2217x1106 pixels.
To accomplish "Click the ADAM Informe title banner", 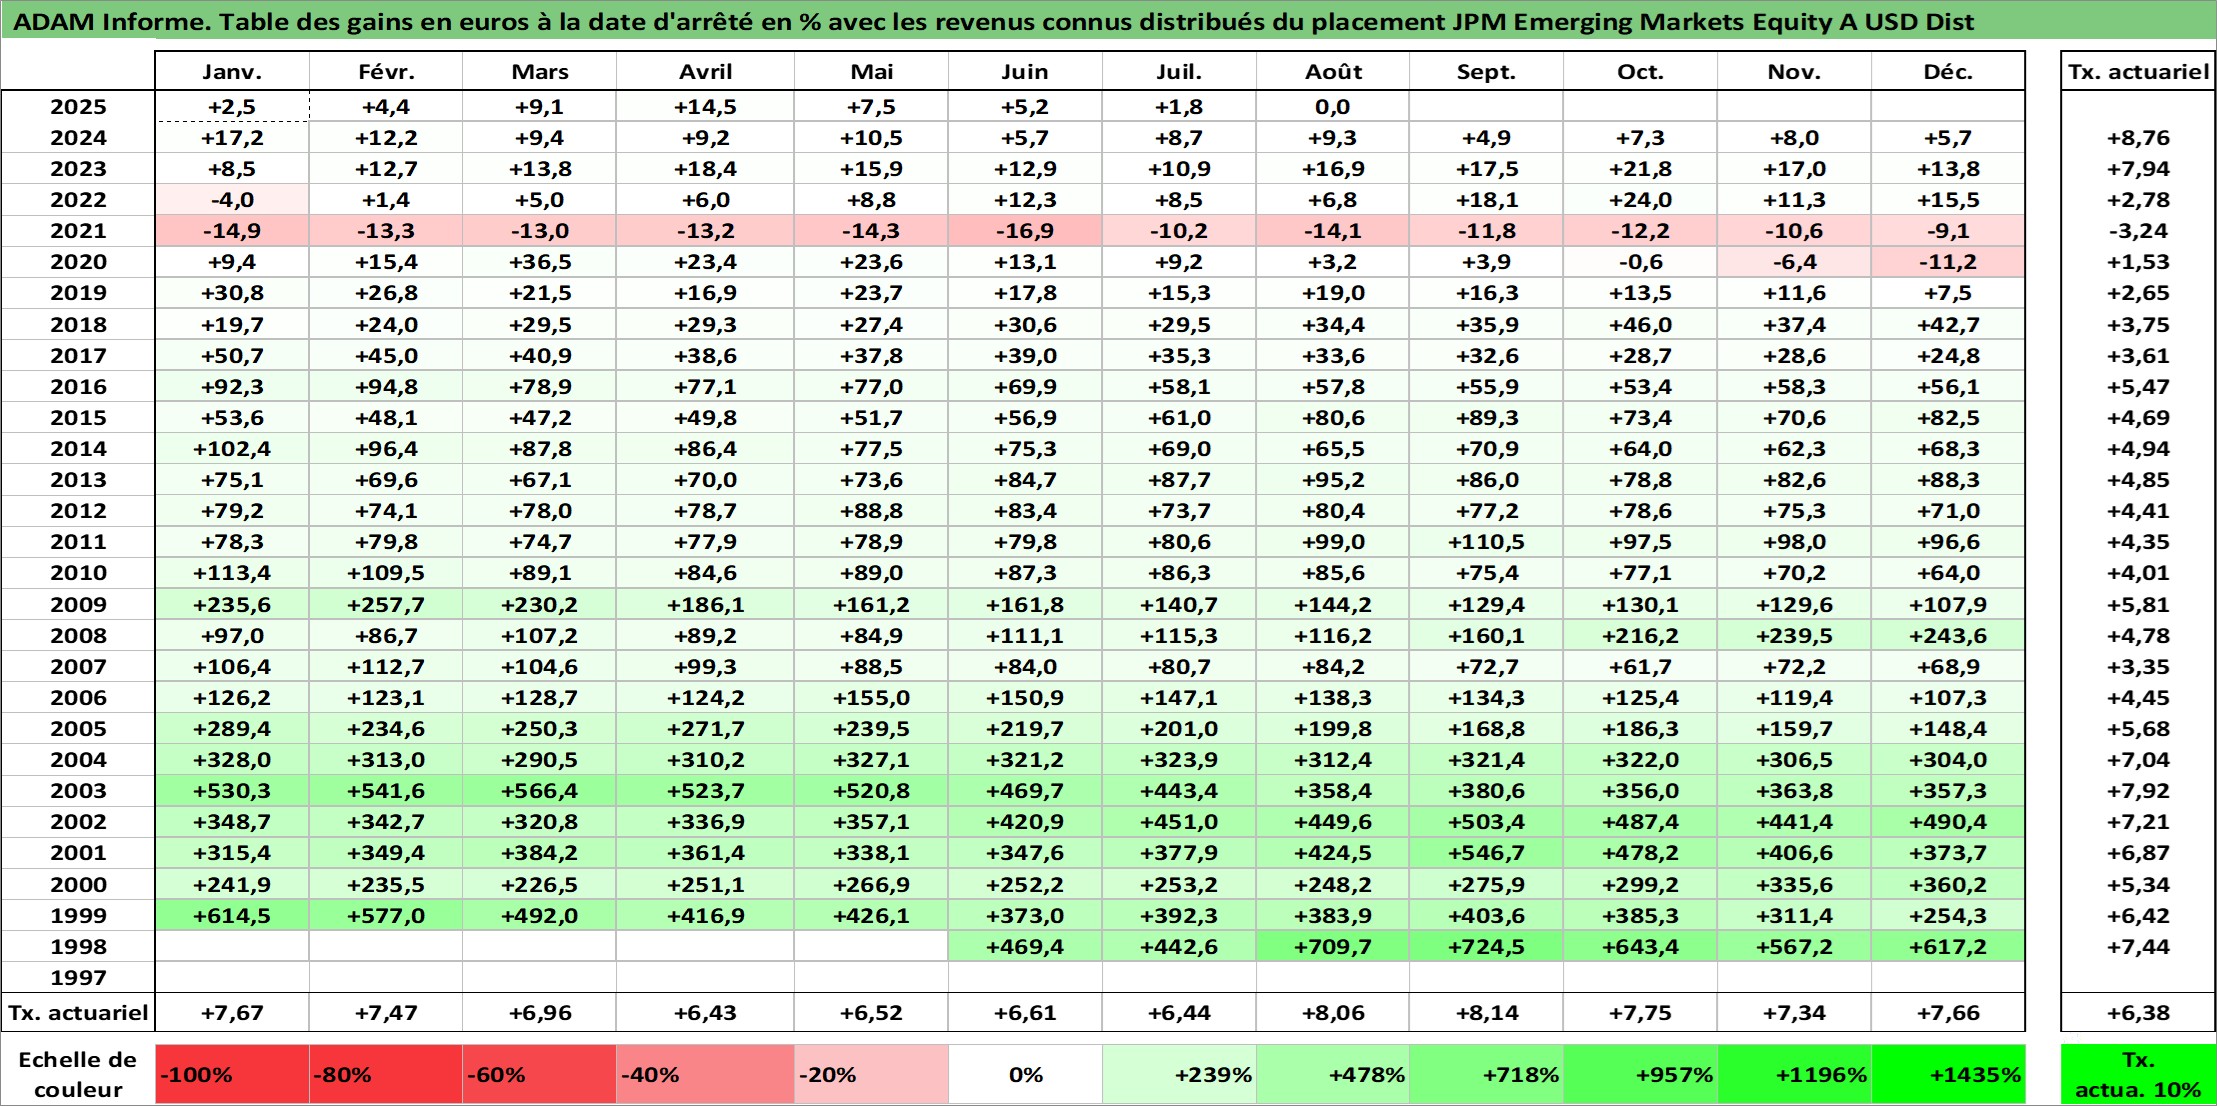I will coord(1108,21).
